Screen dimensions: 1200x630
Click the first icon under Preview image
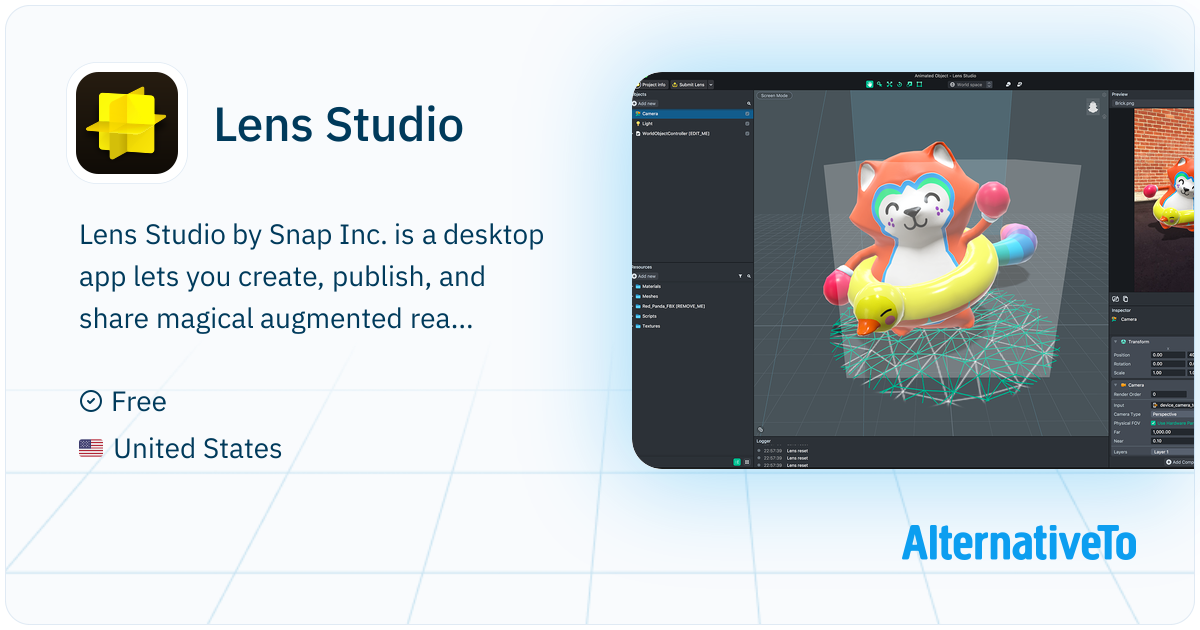(1115, 299)
